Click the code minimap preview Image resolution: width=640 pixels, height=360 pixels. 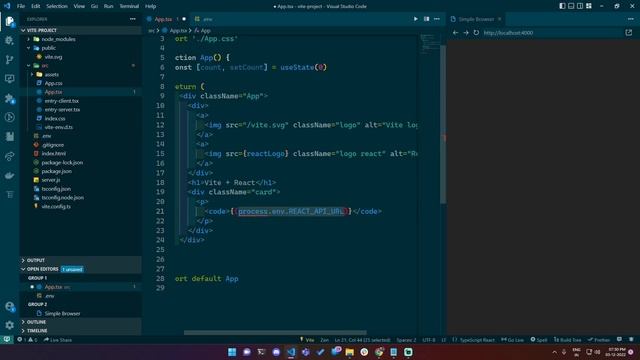pos(429,45)
